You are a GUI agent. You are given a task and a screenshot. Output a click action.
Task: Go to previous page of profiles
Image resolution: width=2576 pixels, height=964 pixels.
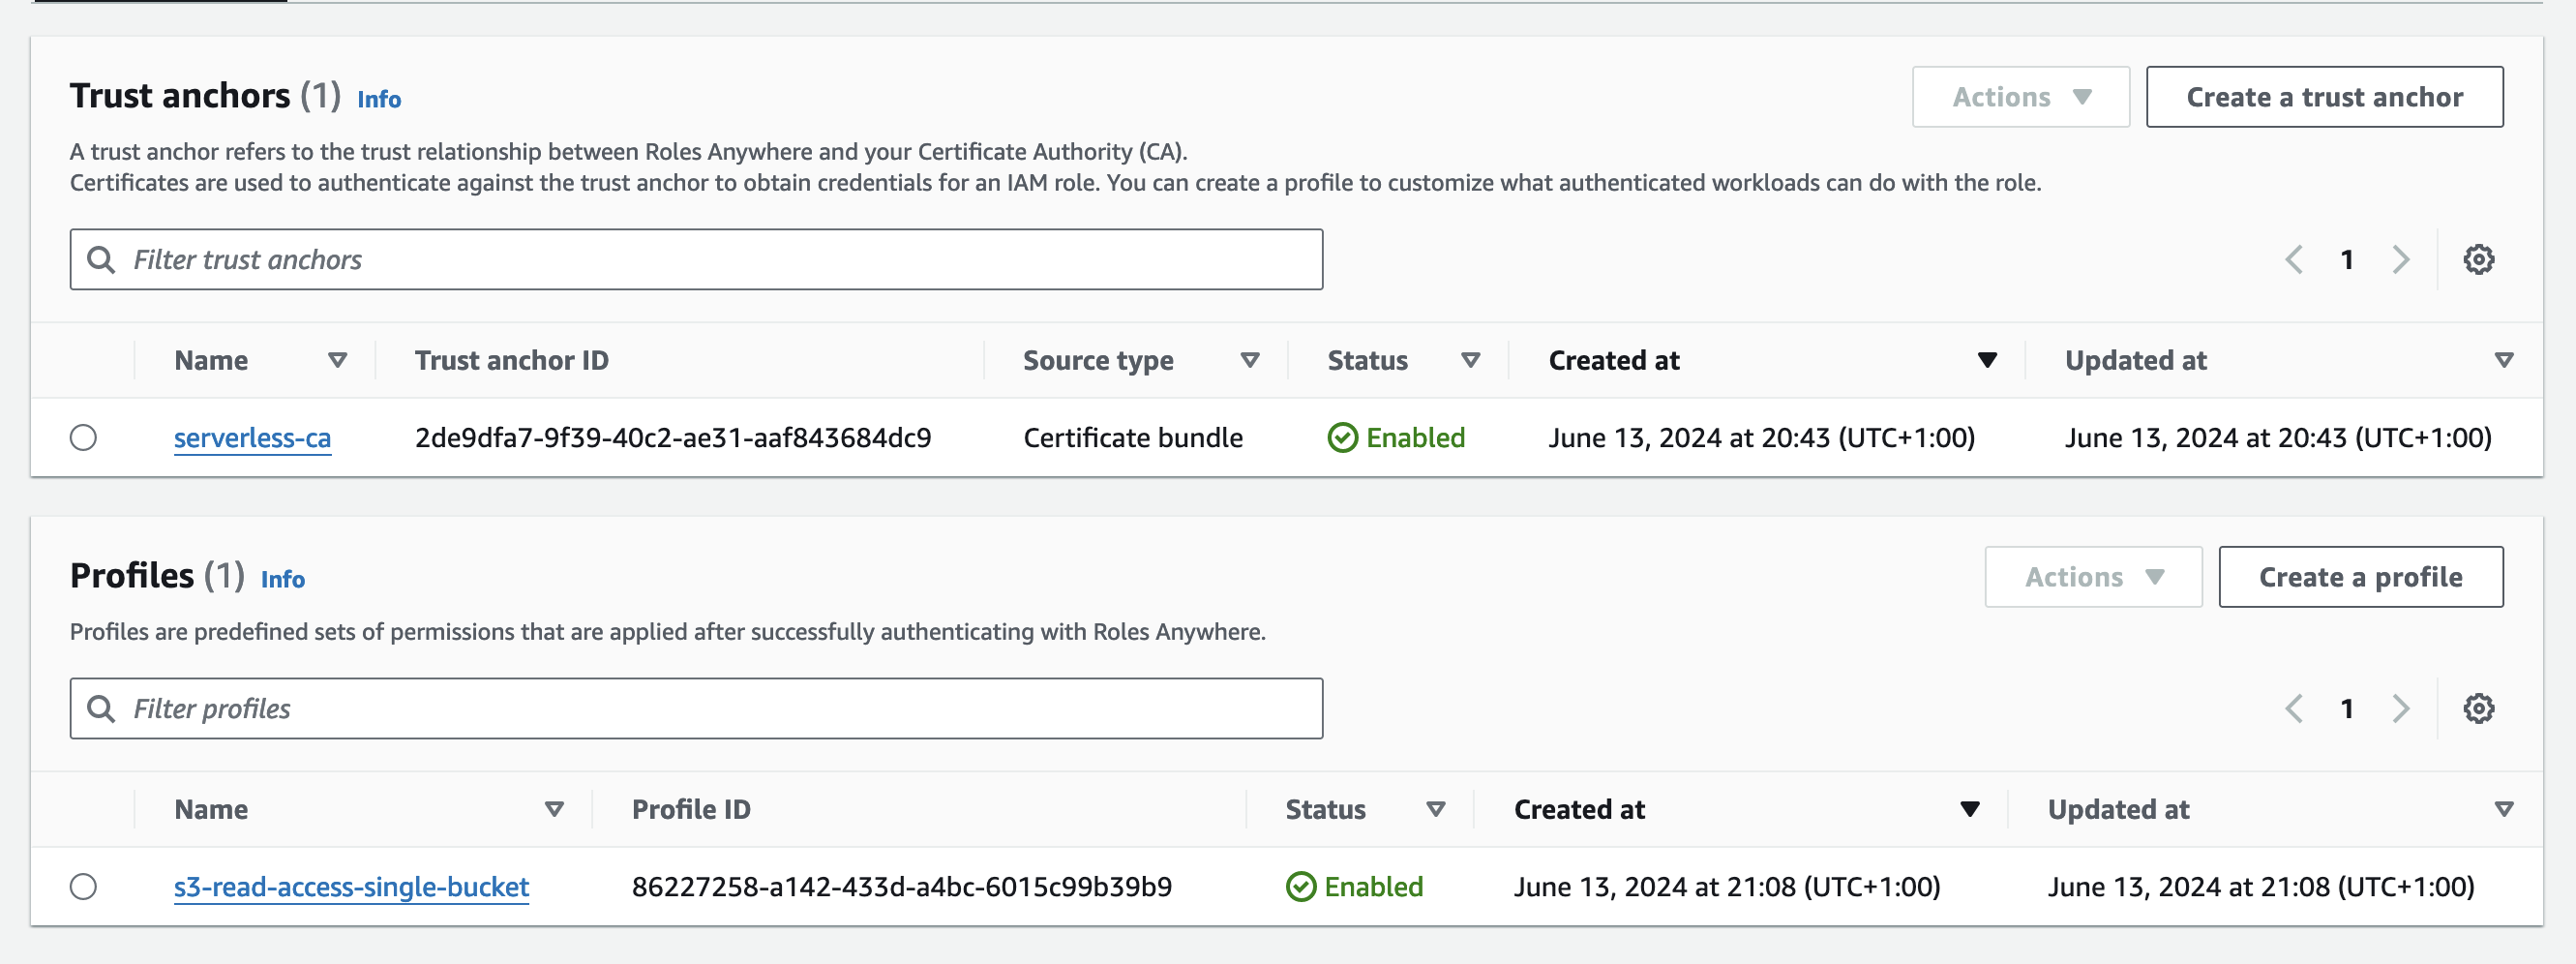2294,709
